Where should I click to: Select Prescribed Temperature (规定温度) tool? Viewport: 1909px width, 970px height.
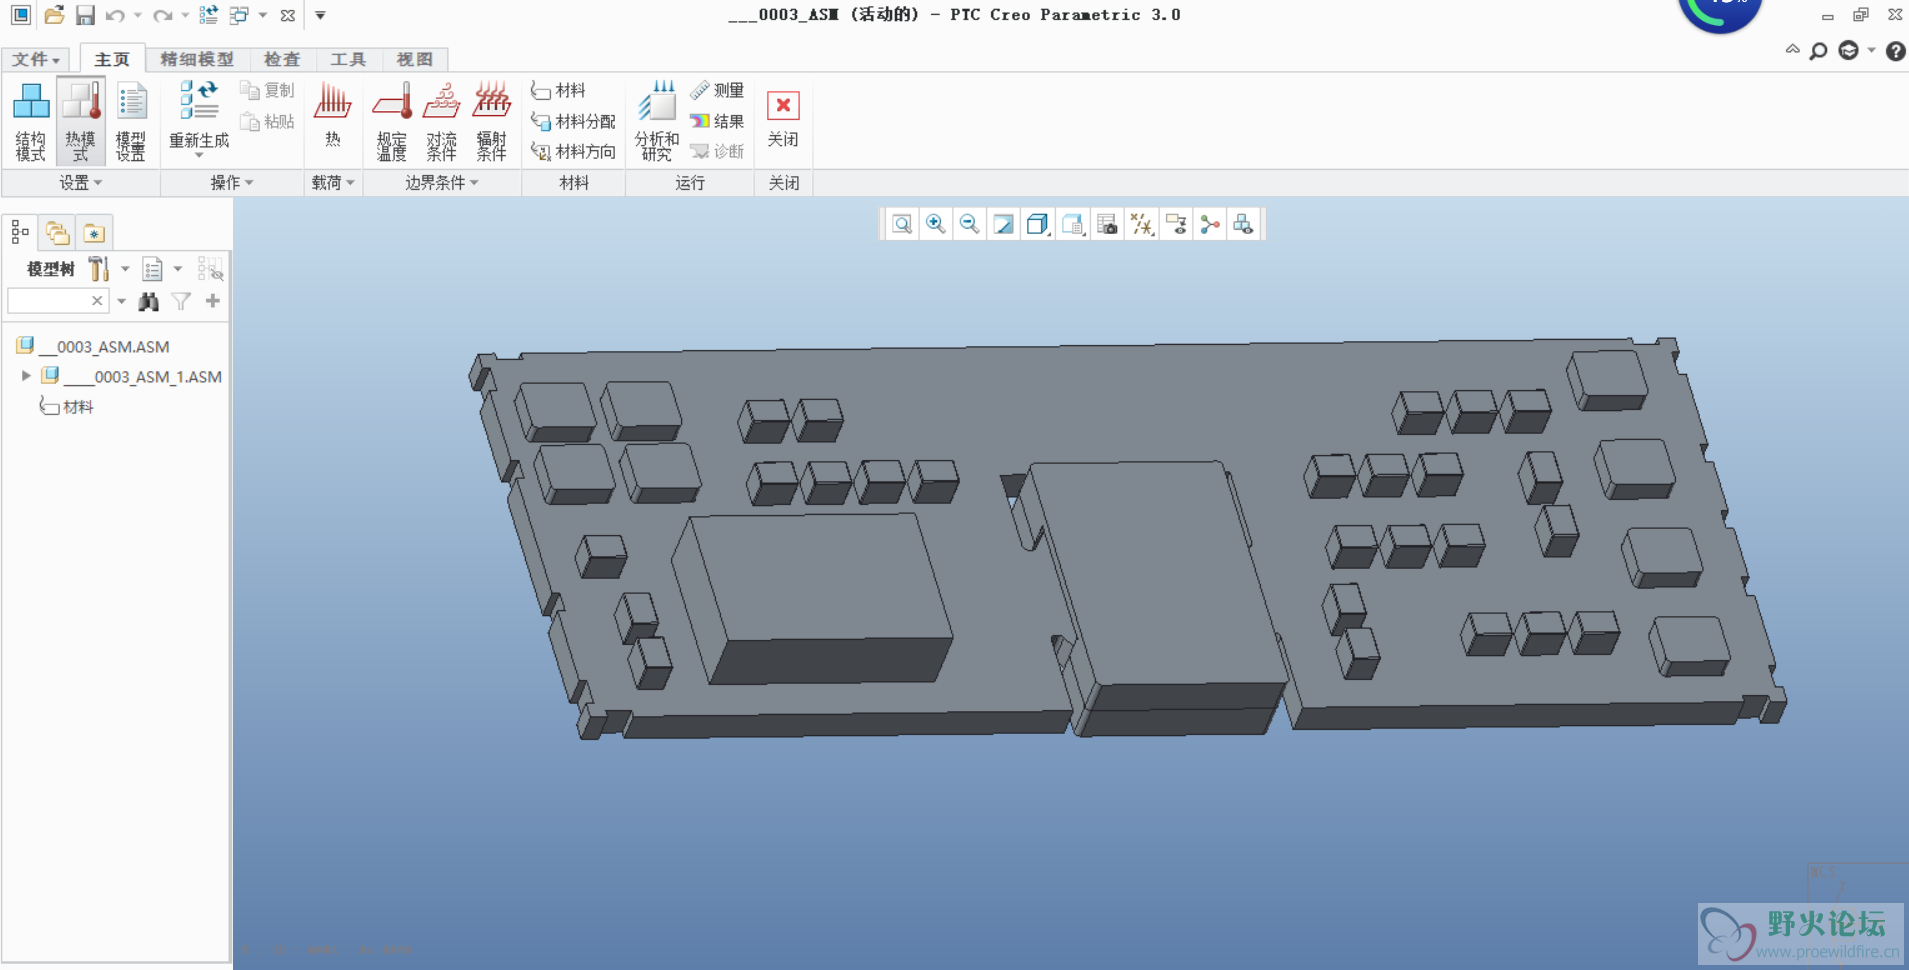pyautogui.click(x=392, y=121)
